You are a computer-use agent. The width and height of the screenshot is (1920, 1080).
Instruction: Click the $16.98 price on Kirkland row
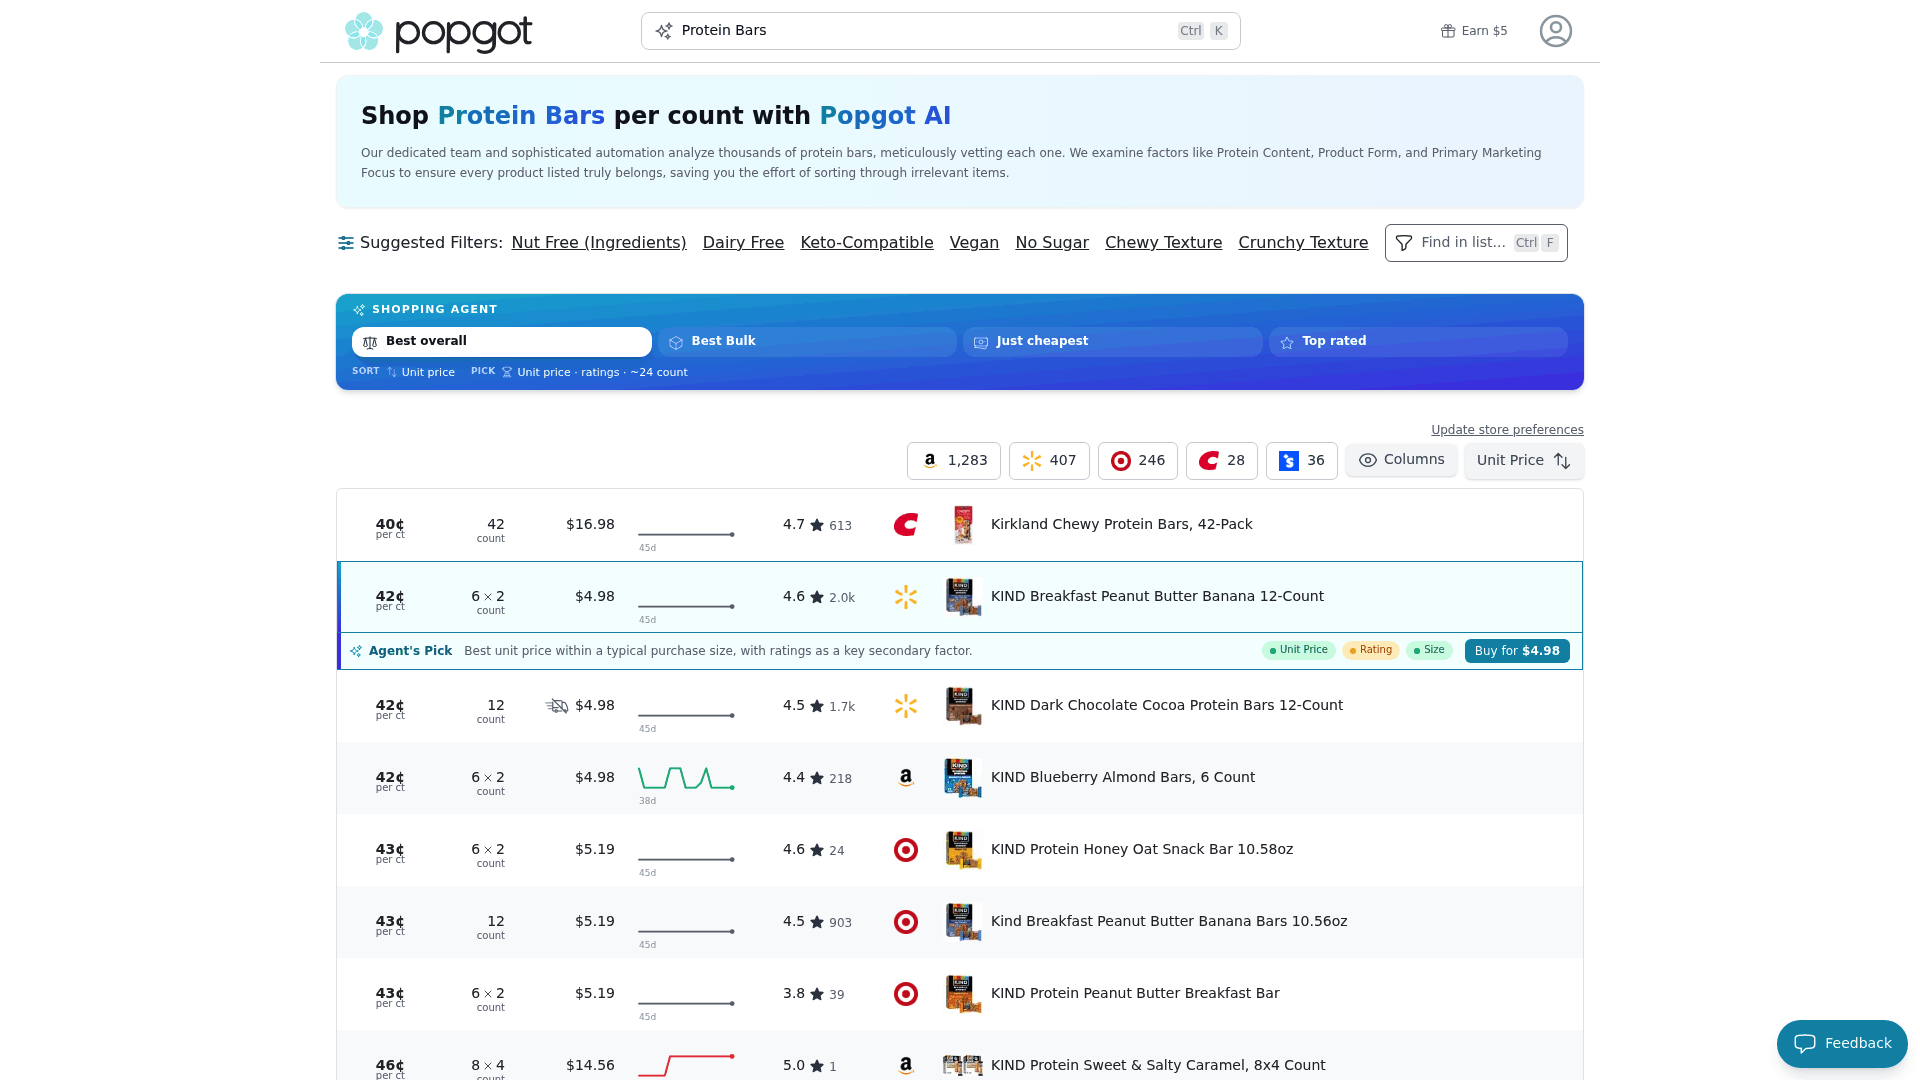(590, 525)
